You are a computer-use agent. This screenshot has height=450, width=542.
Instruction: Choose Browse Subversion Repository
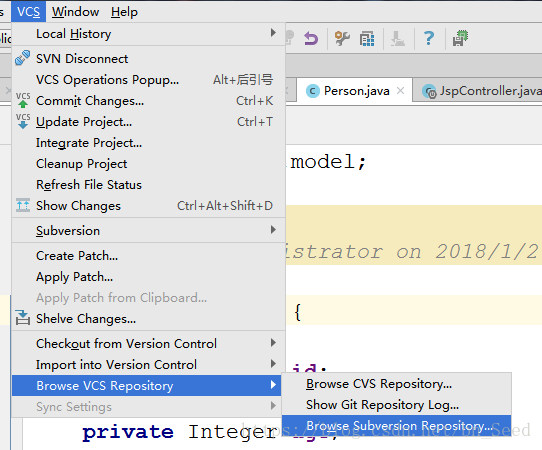[396, 426]
